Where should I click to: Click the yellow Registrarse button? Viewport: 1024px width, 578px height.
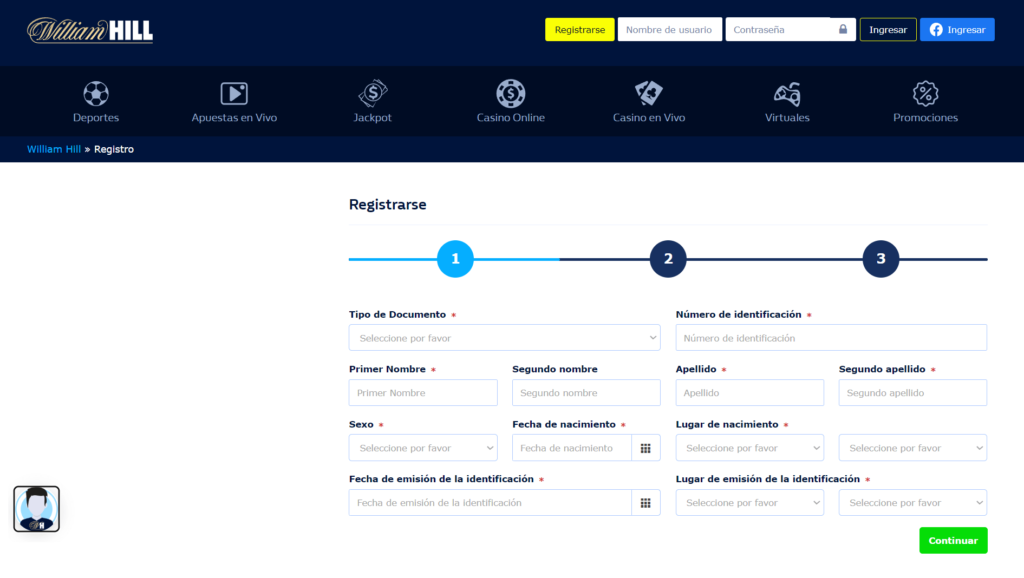(x=580, y=30)
